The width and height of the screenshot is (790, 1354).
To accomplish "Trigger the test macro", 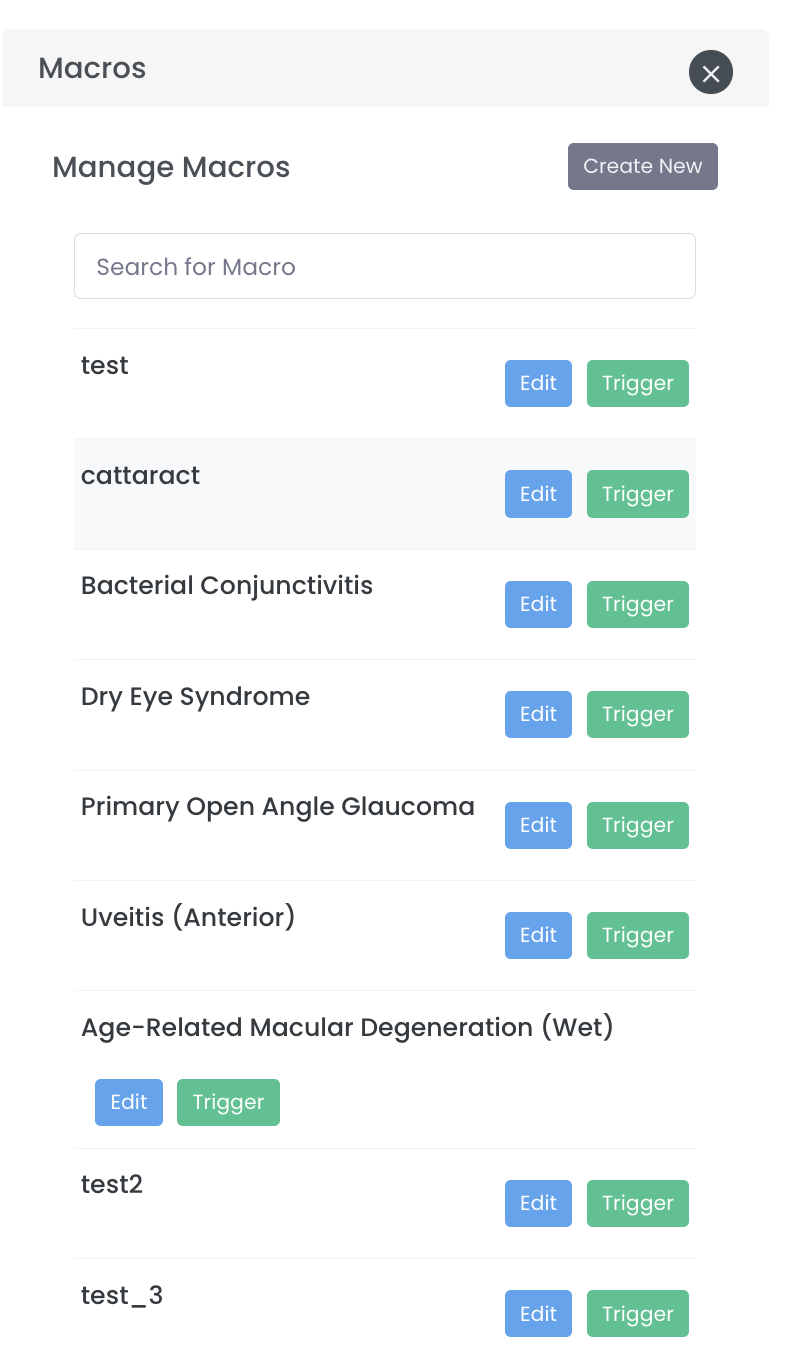I will click(638, 384).
